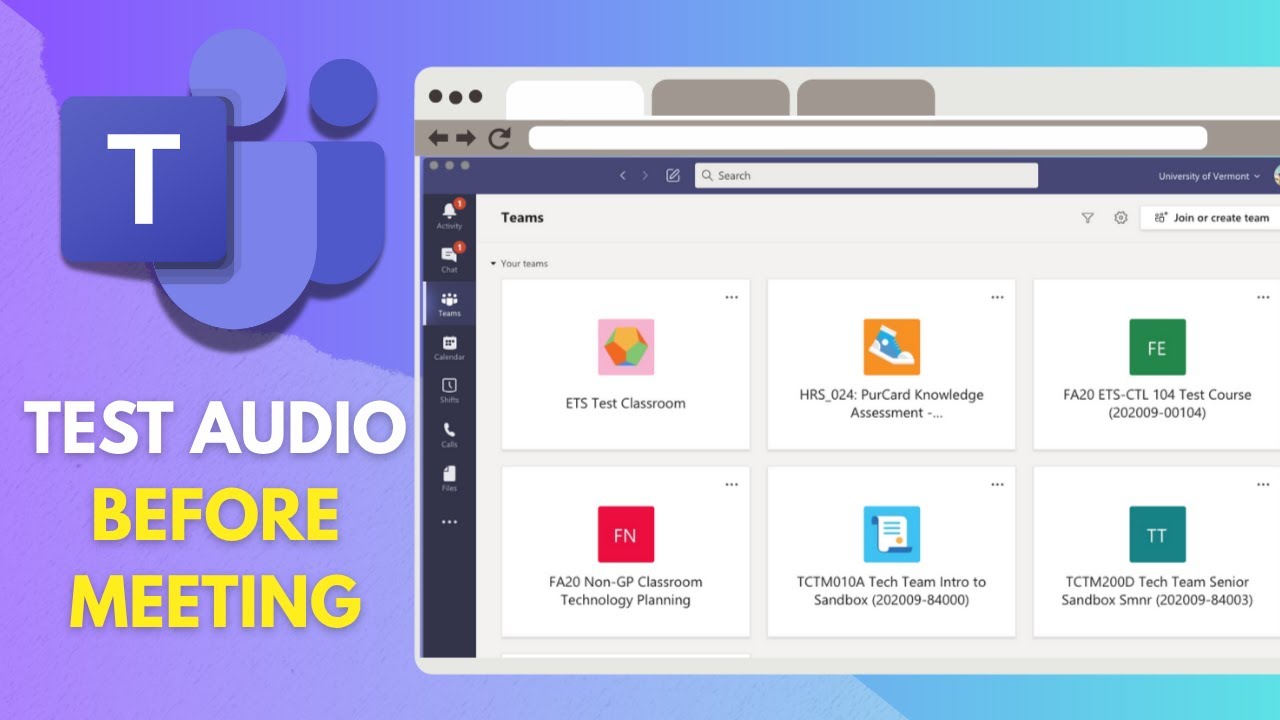The height and width of the screenshot is (720, 1280).
Task: Open more options for FA20 ETS-CTL 104
Action: [1263, 297]
